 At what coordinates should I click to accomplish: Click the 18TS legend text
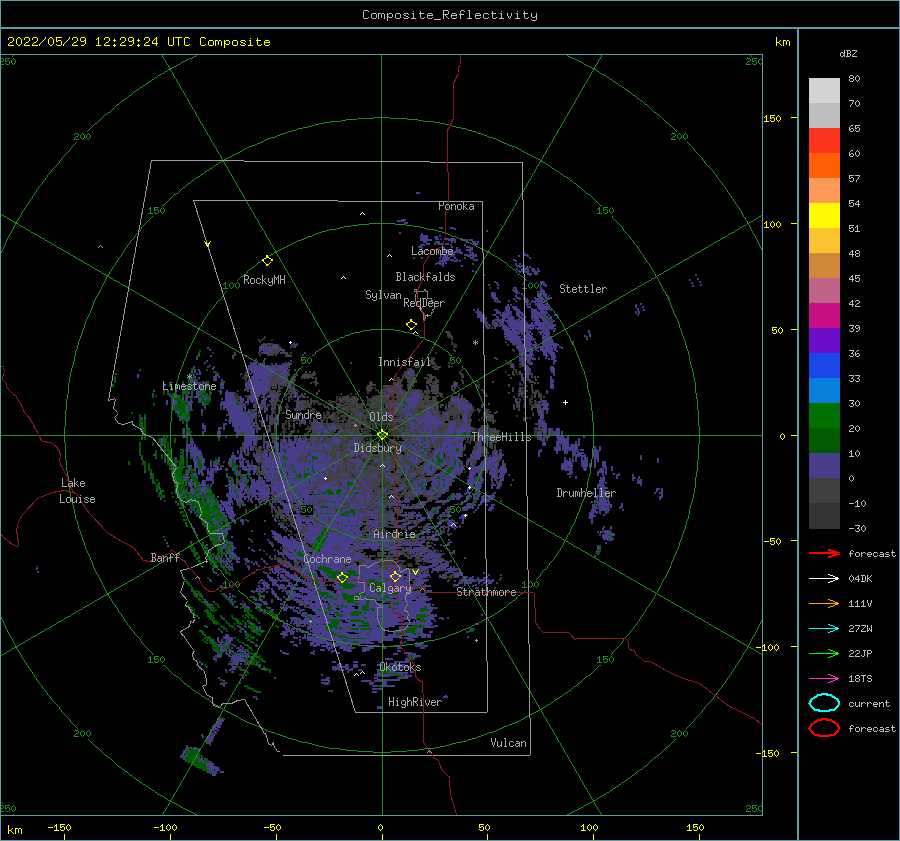pos(860,679)
